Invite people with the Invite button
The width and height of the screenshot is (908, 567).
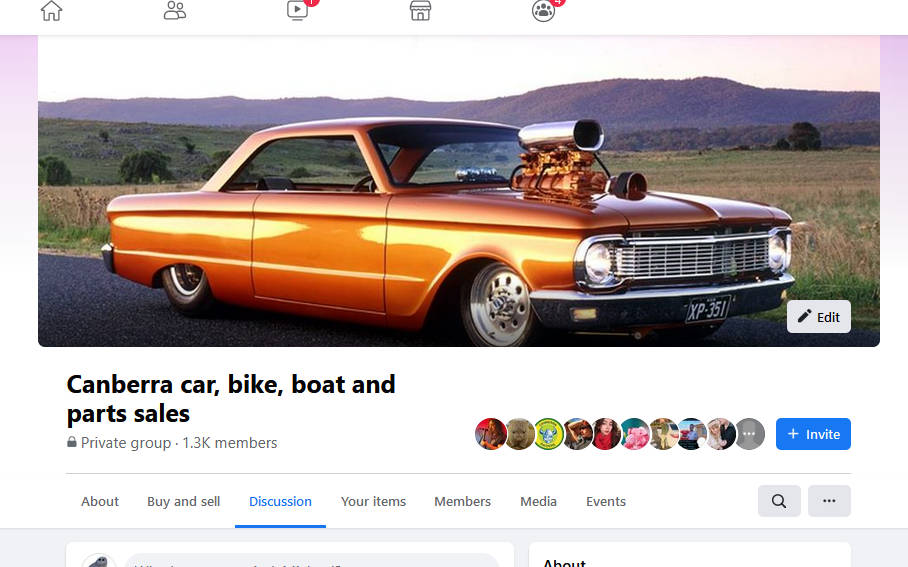click(813, 434)
